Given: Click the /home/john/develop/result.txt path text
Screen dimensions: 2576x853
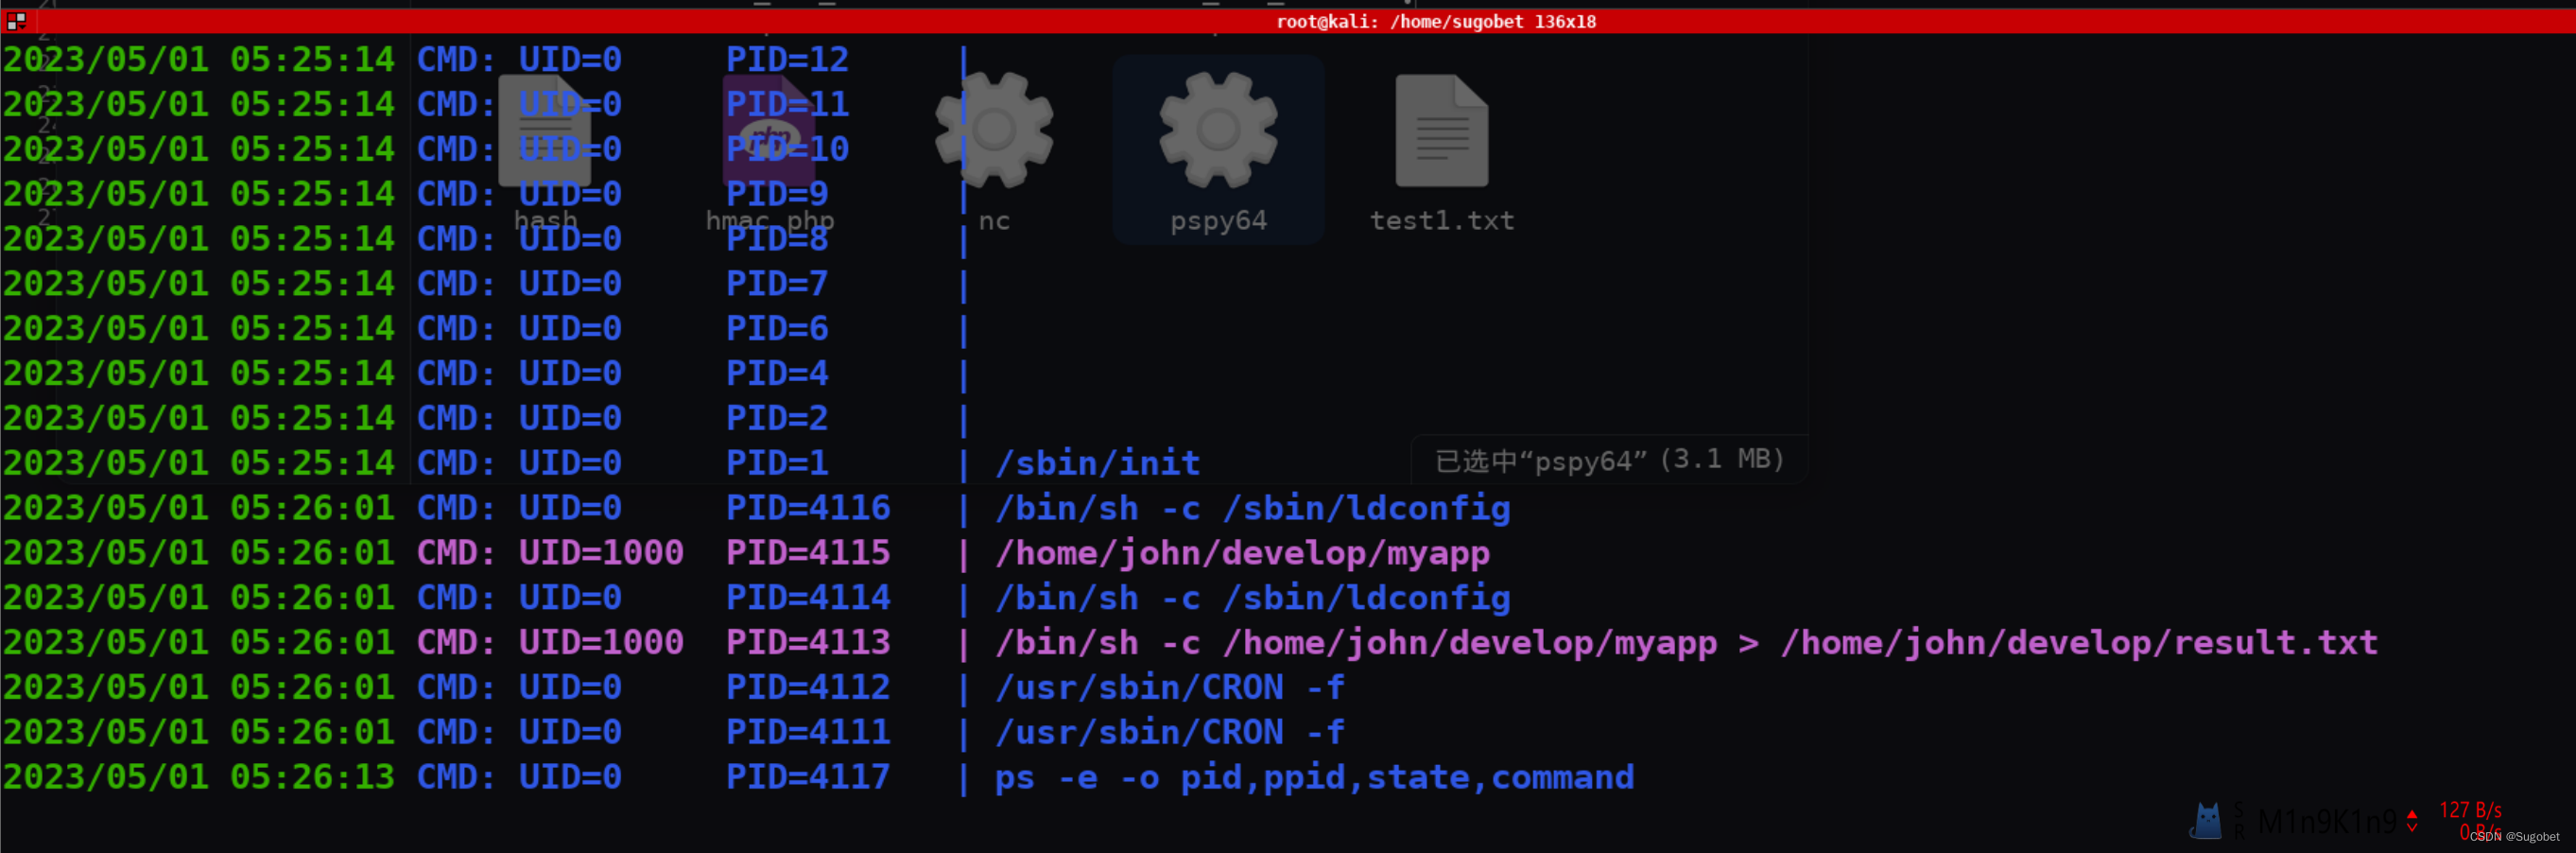Looking at the screenshot, I should [x=2079, y=642].
